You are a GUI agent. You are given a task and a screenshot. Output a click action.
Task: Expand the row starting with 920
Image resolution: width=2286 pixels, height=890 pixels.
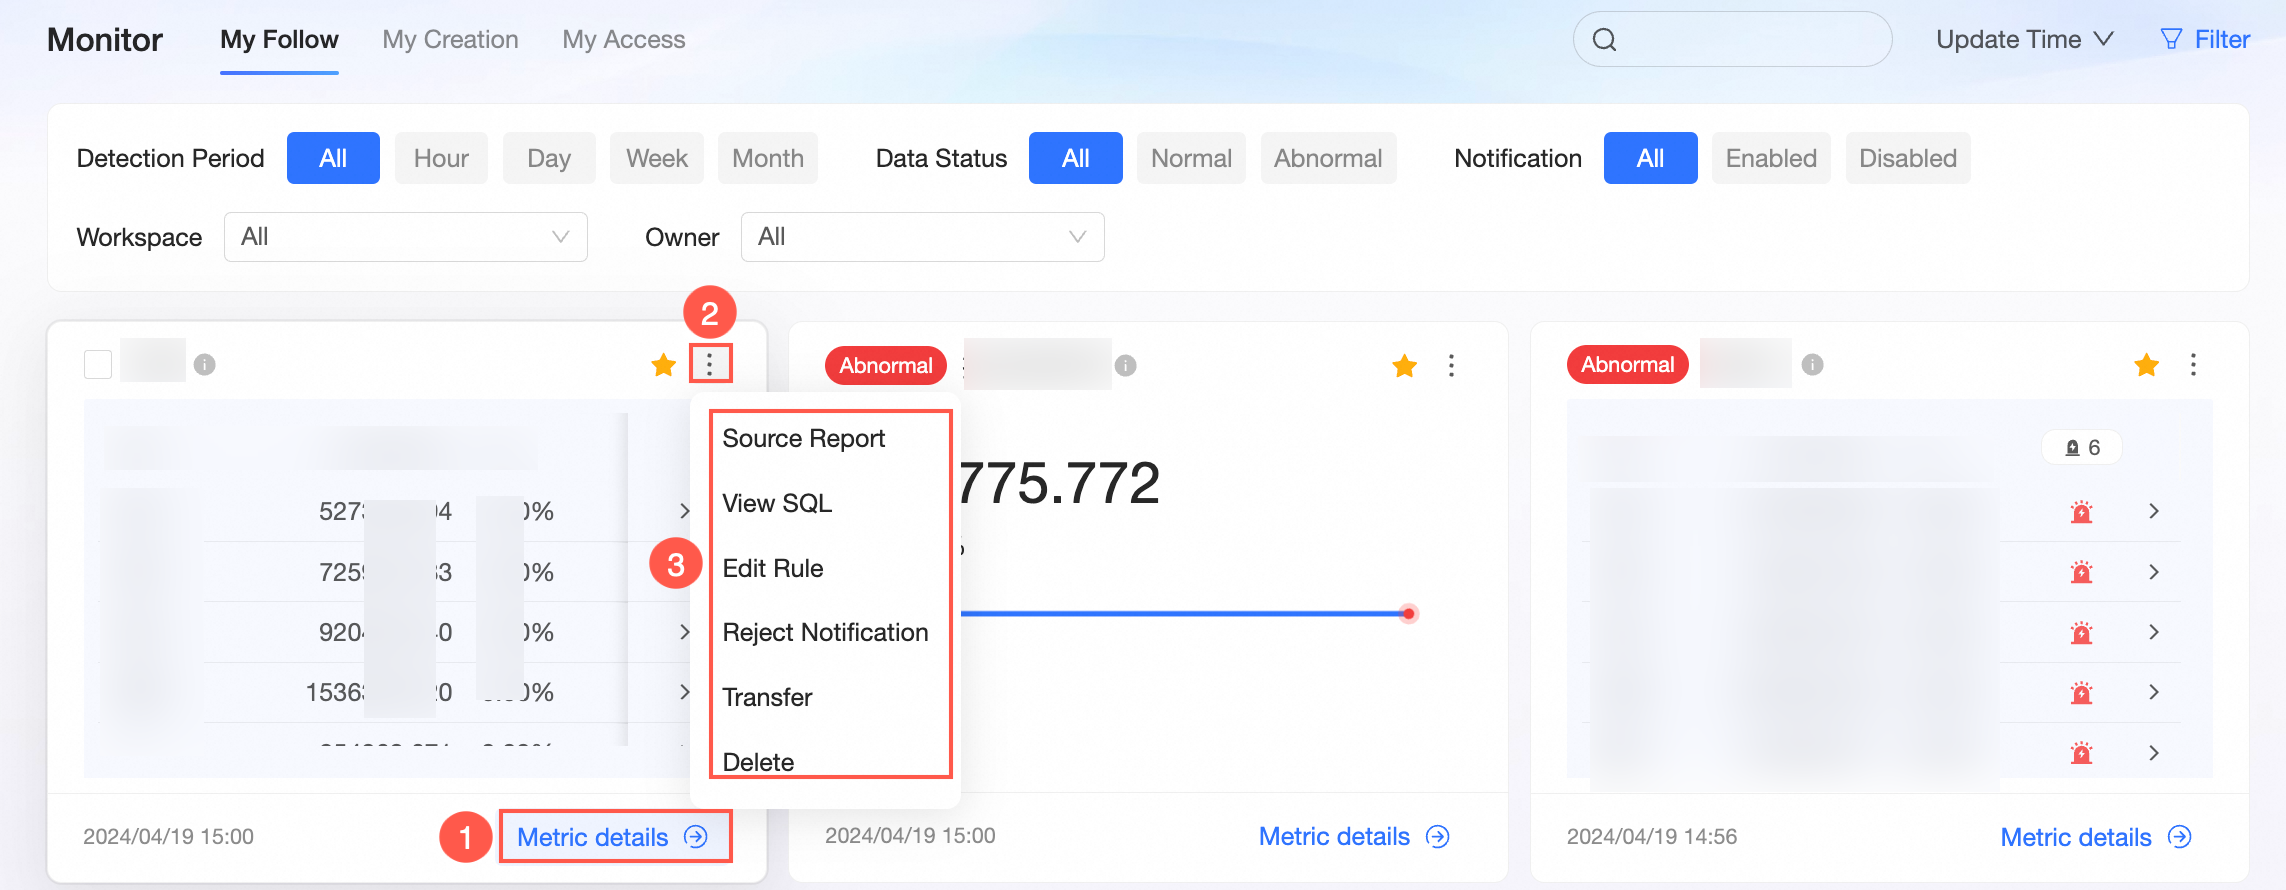tap(684, 632)
